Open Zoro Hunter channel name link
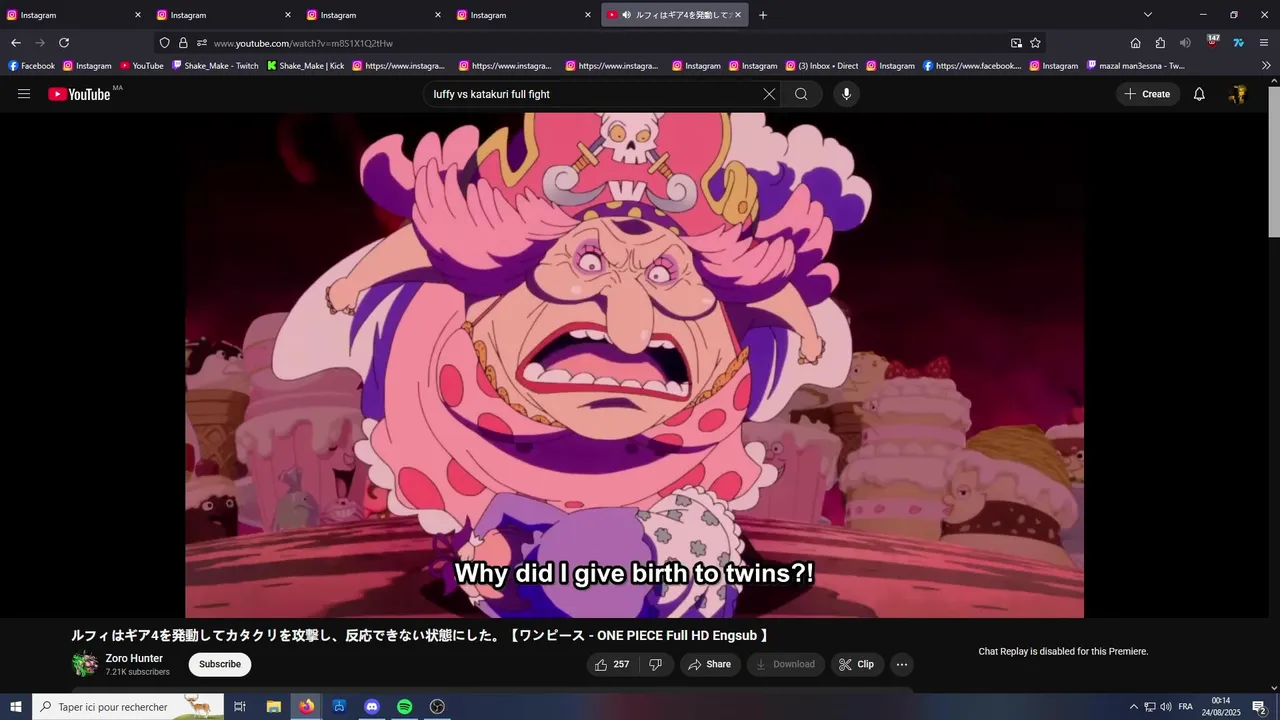The width and height of the screenshot is (1280, 720). coord(134,658)
